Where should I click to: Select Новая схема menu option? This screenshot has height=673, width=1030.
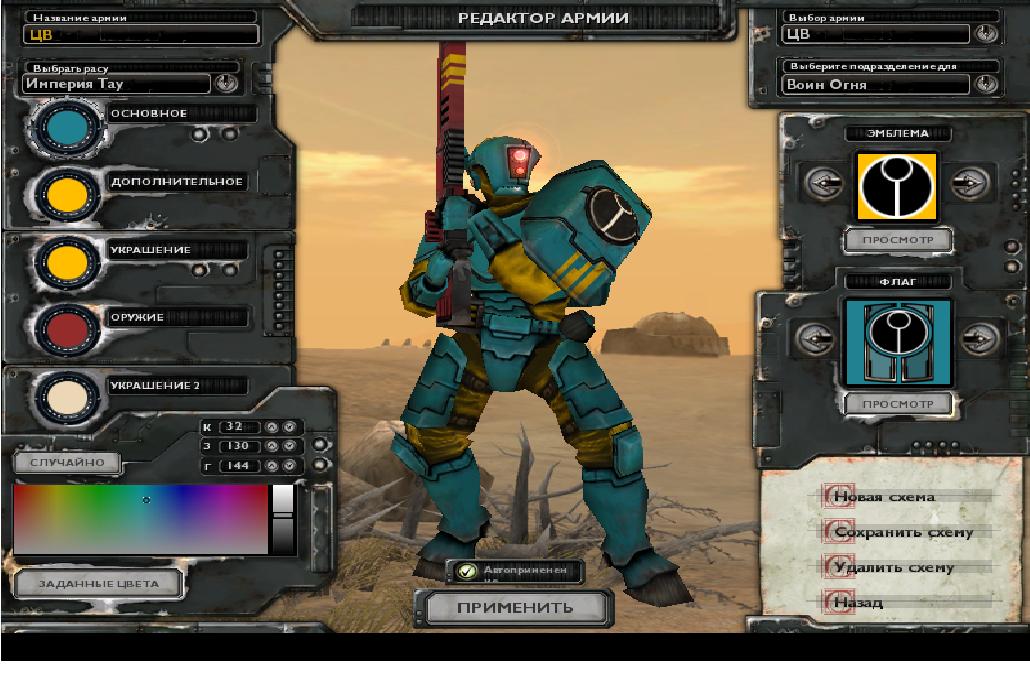[884, 497]
